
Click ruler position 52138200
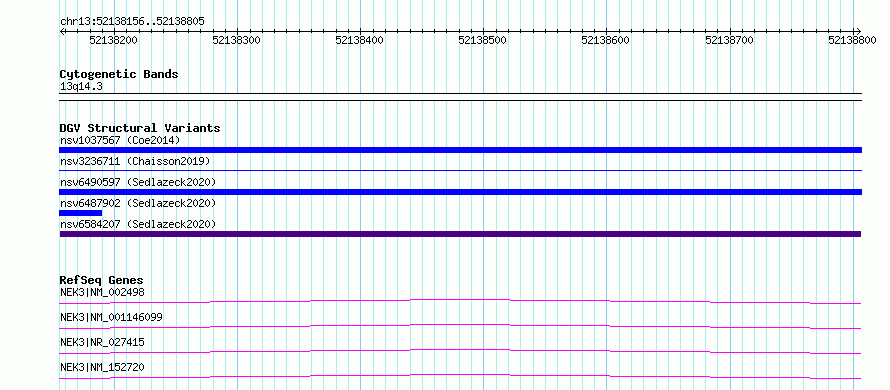coord(114,40)
